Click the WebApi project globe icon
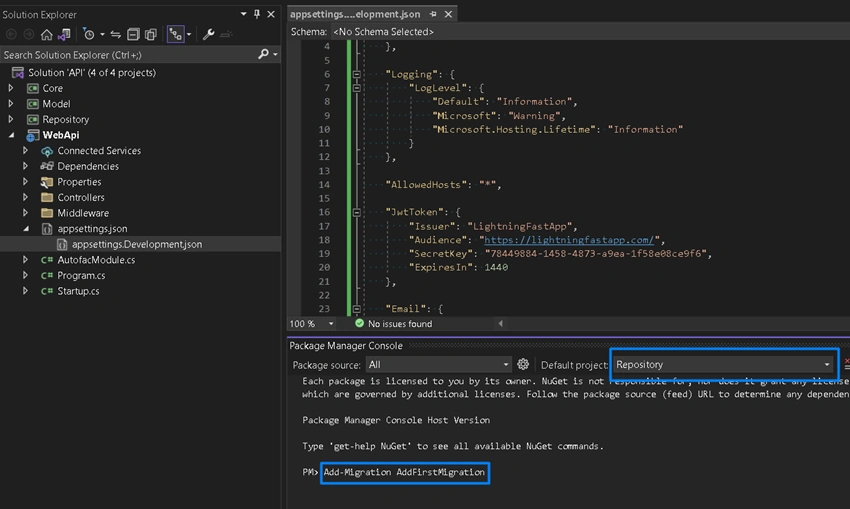 [x=33, y=136]
